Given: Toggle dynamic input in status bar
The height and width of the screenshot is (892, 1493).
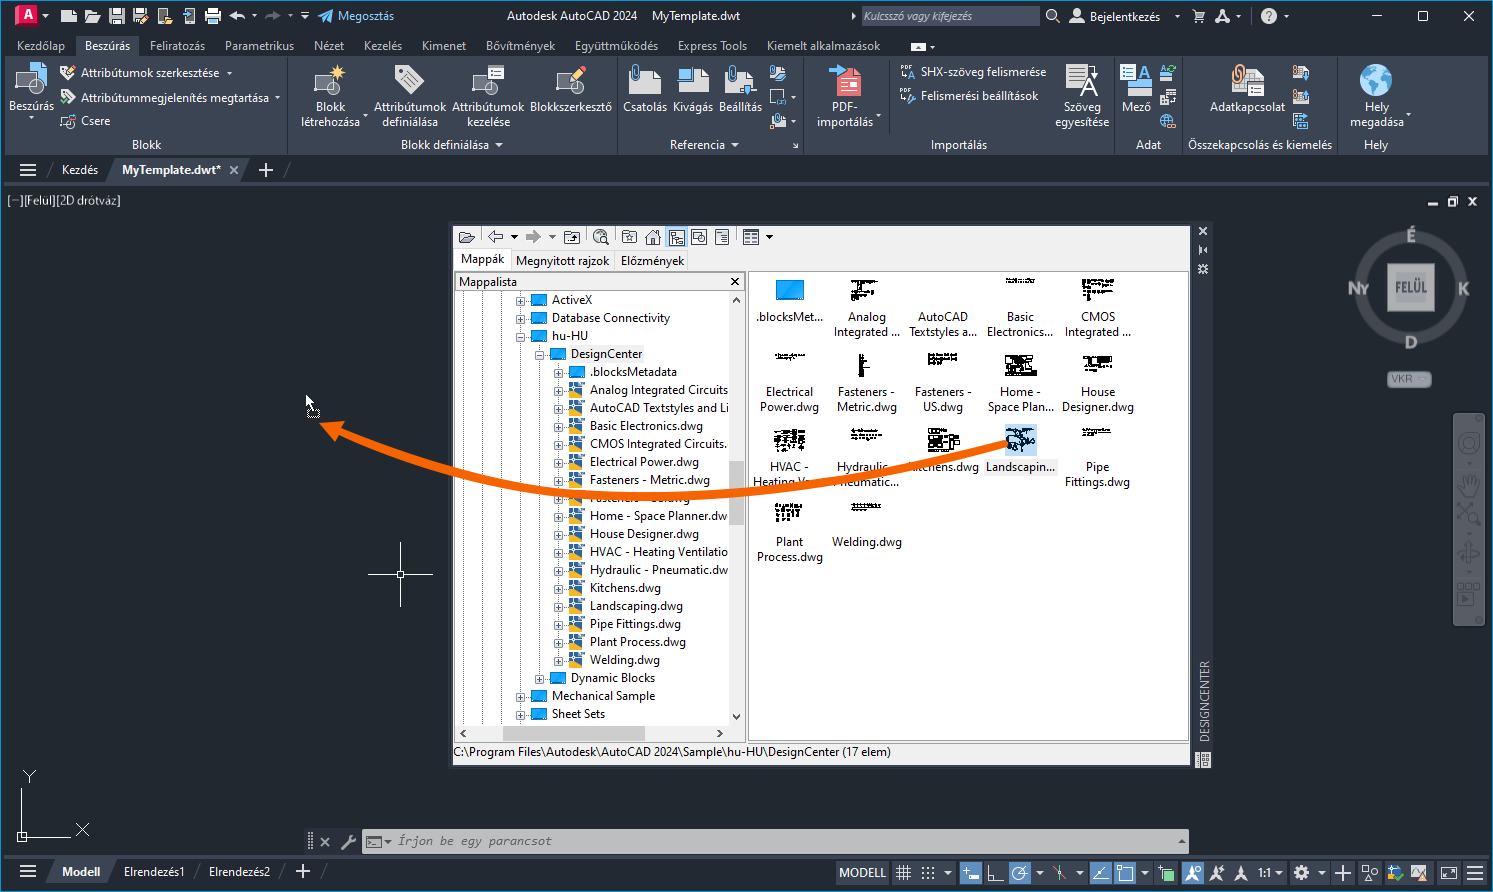Looking at the screenshot, I should point(971,873).
